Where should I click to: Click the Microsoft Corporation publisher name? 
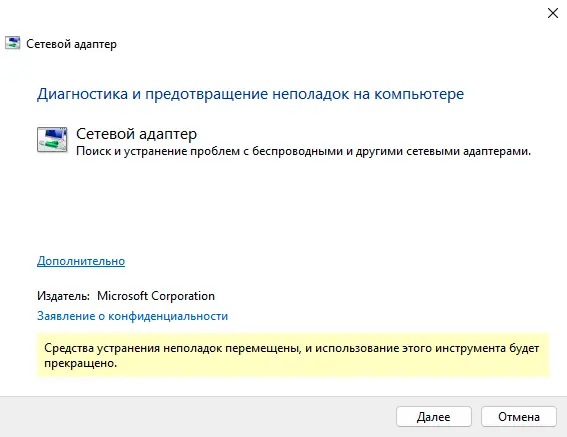pos(156,296)
